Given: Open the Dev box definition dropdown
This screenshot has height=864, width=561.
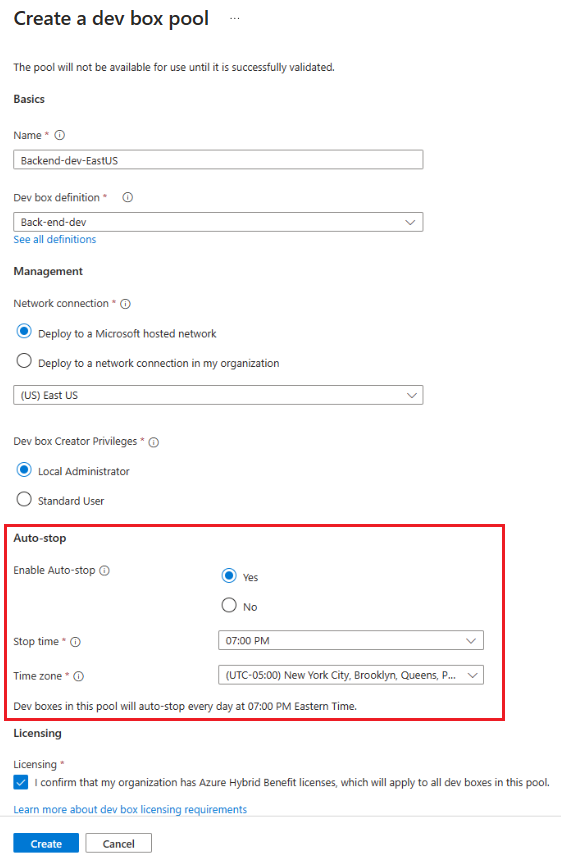Looking at the screenshot, I should [218, 222].
